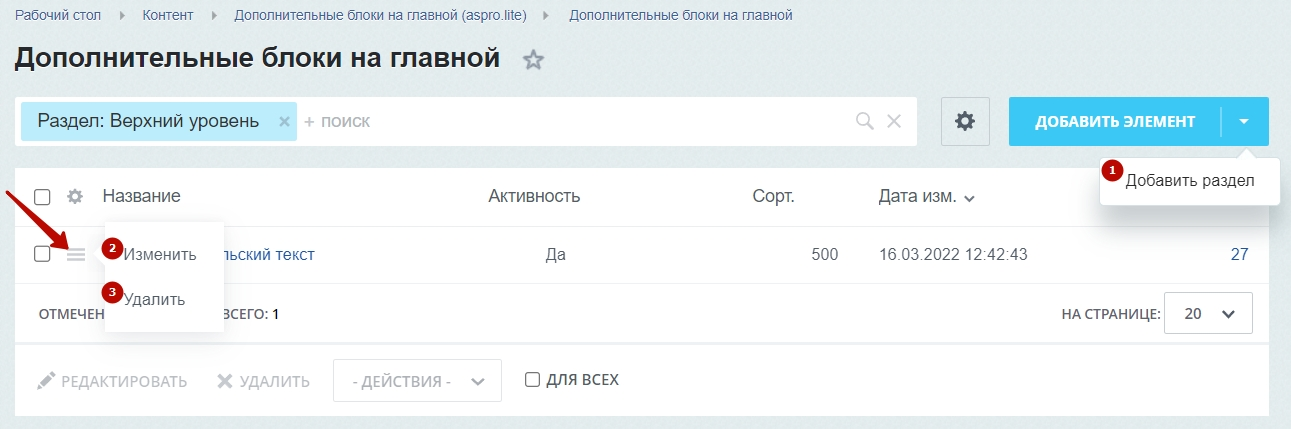
Task: Remove the 'Раздел: Верхний уровень' filter tag
Action: [x=284, y=121]
